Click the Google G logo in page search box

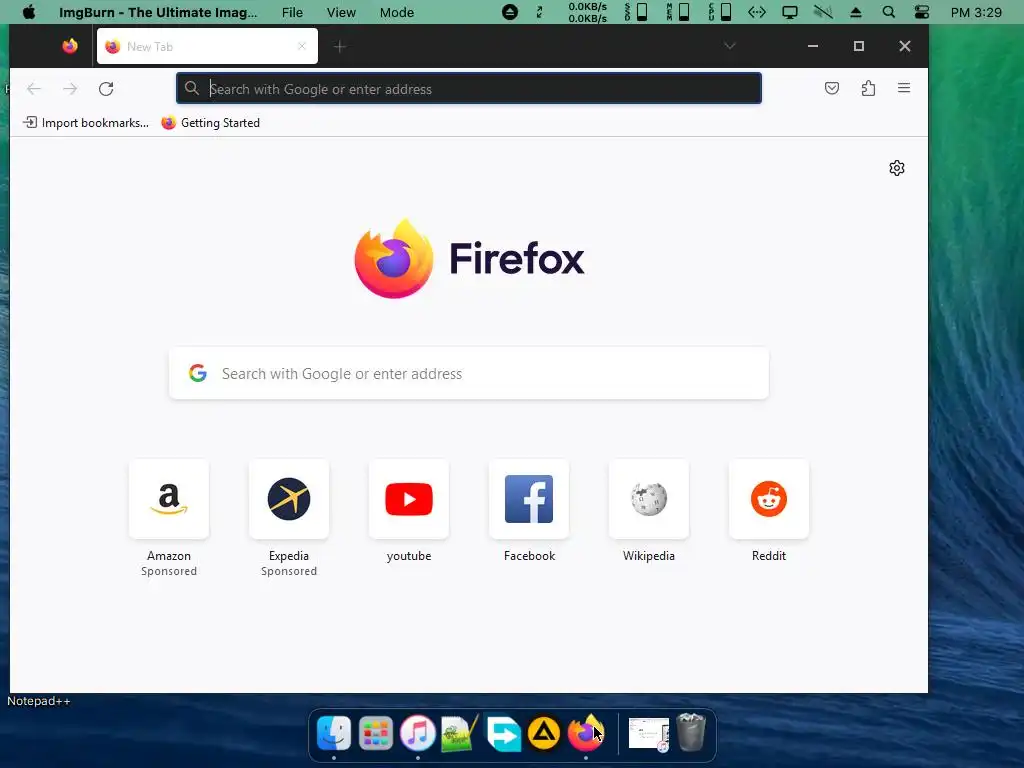tap(198, 373)
